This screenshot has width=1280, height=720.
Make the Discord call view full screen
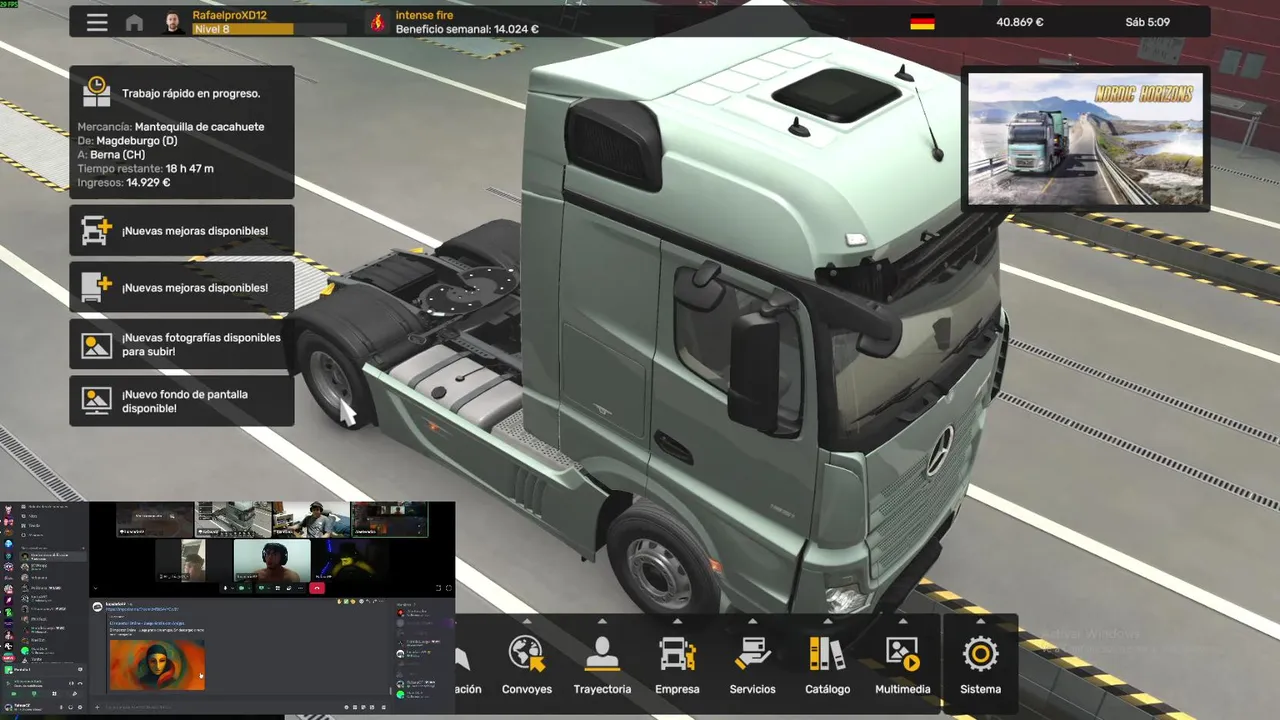[x=448, y=588]
